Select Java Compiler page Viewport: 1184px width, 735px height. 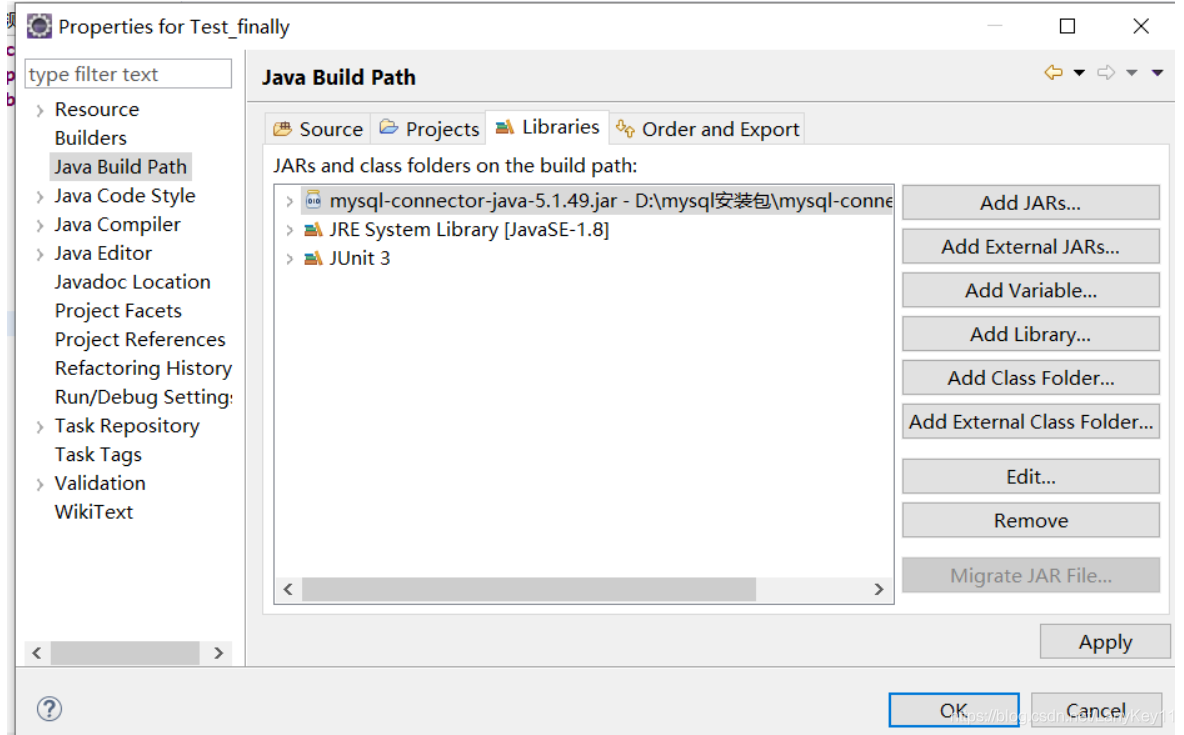117,224
